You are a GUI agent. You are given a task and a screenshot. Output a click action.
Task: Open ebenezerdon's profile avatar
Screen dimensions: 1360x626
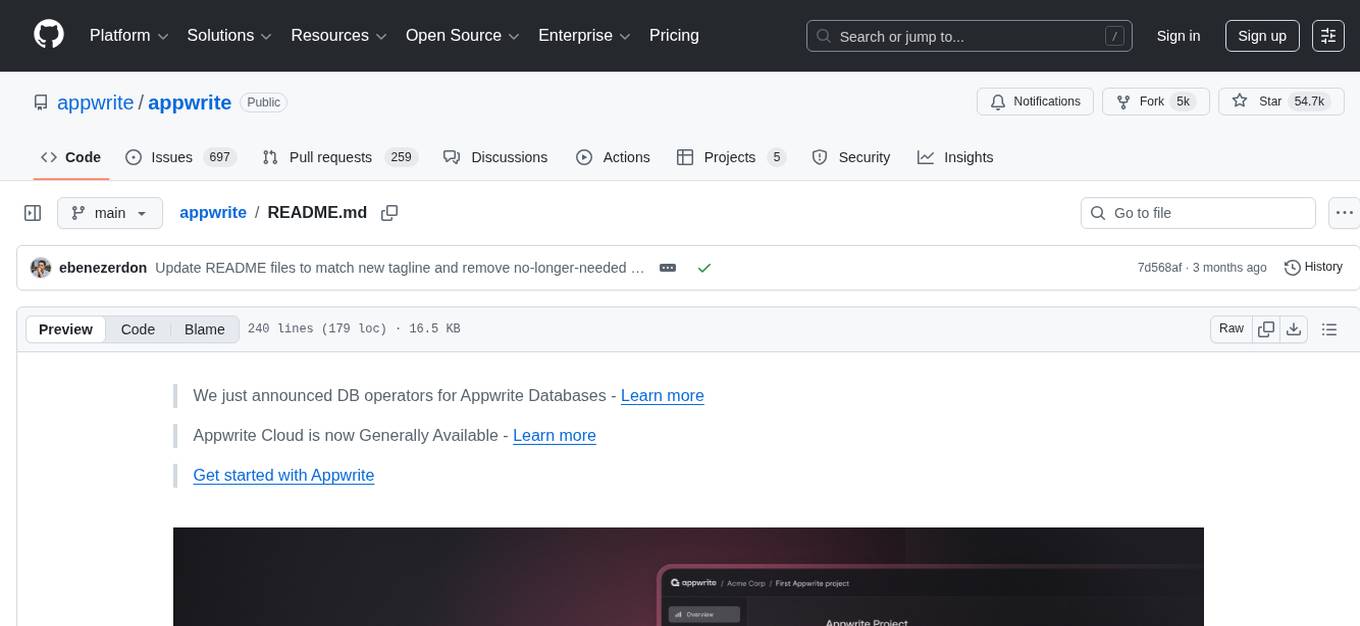click(40, 267)
